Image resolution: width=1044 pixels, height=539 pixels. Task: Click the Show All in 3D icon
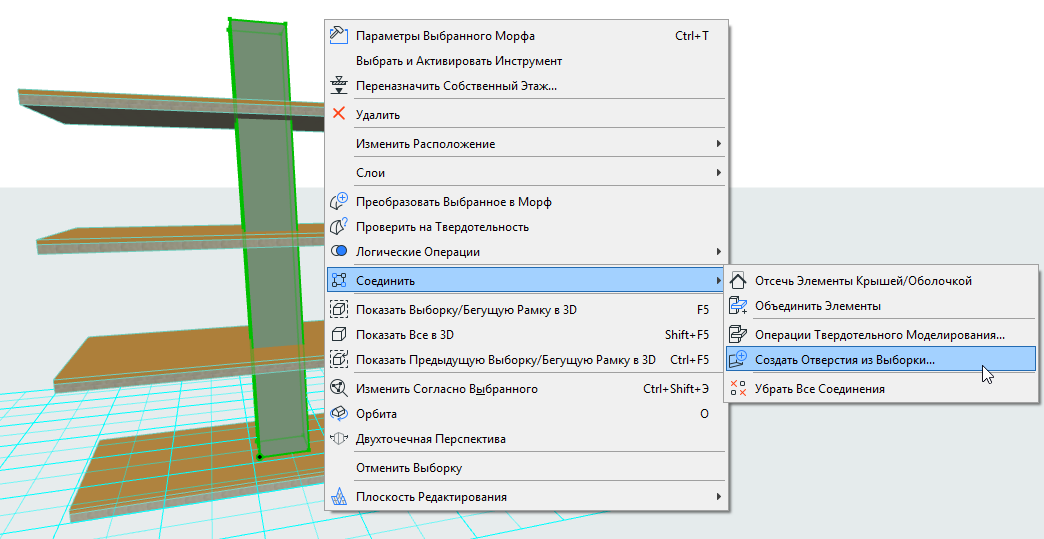coord(338,335)
